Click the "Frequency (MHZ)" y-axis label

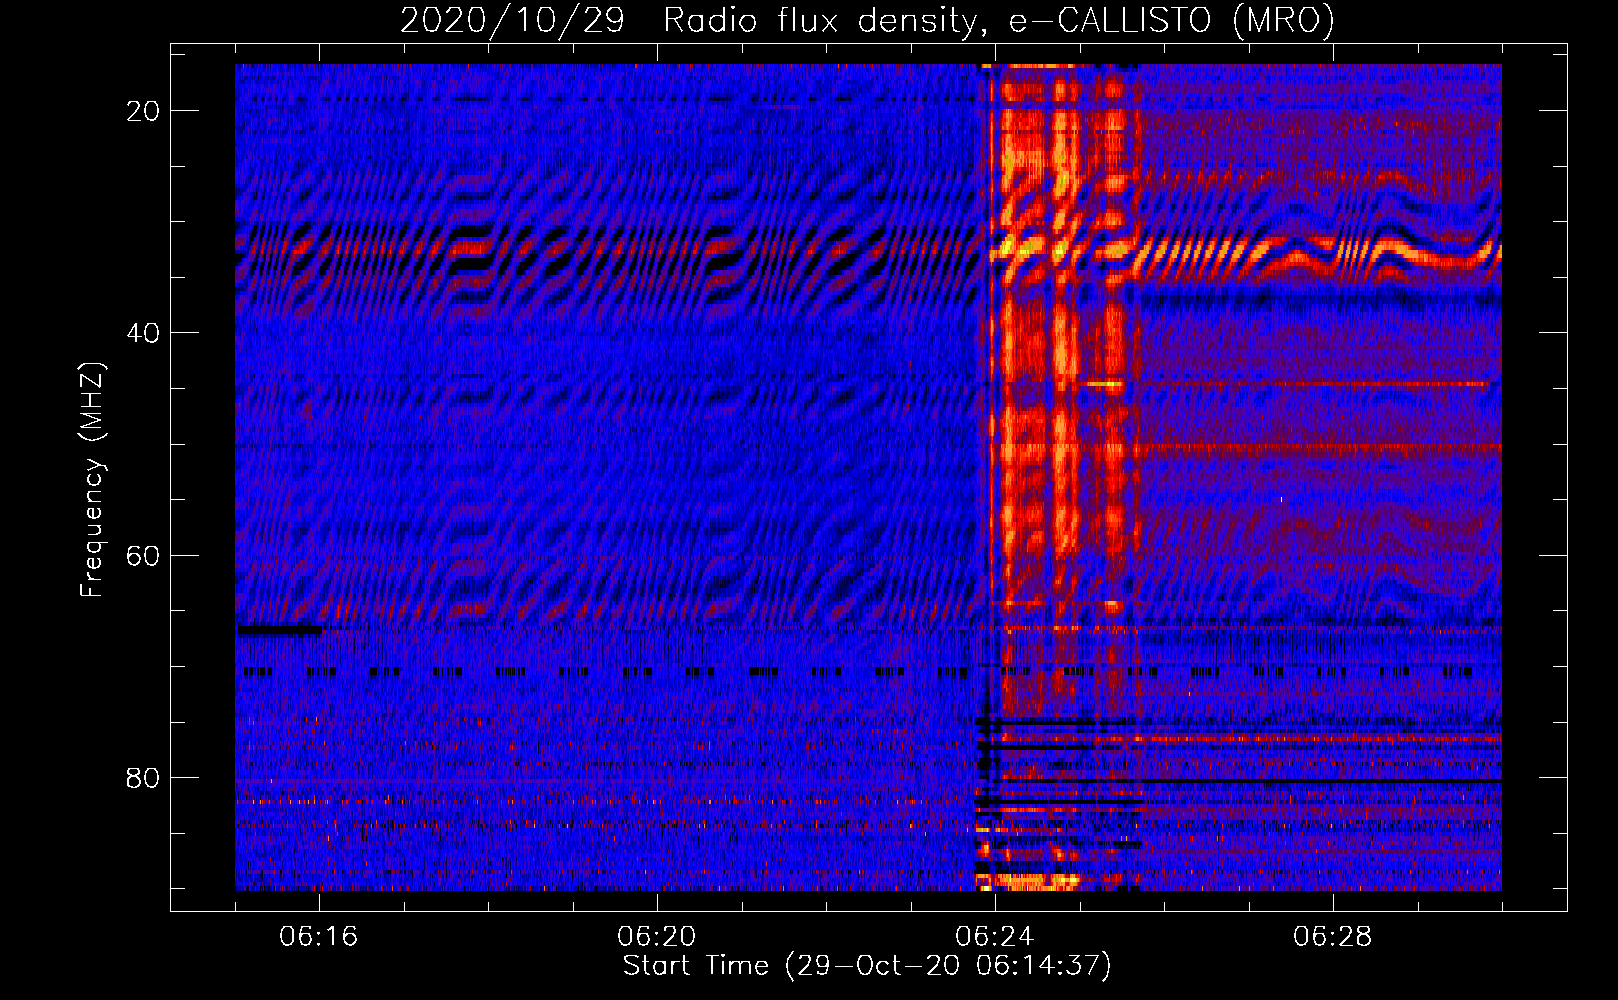tap(92, 480)
